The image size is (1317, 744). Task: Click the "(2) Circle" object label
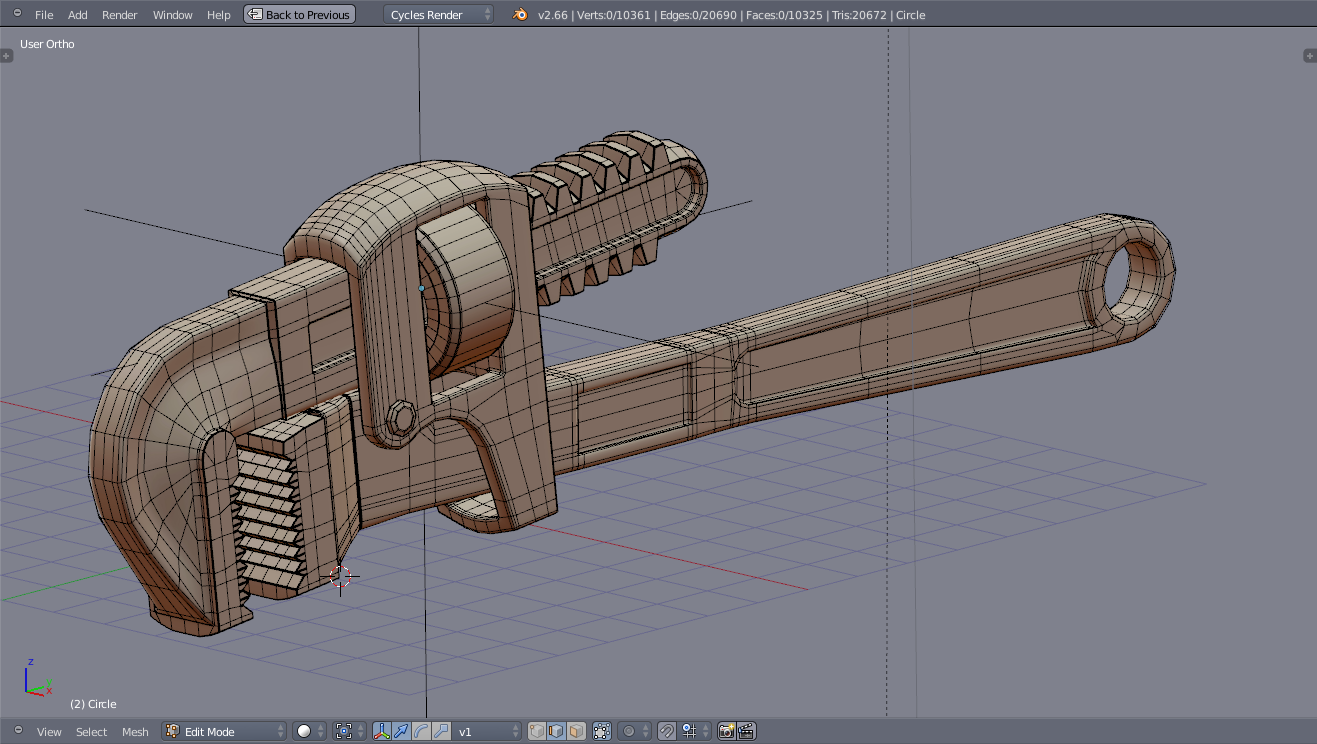93,704
